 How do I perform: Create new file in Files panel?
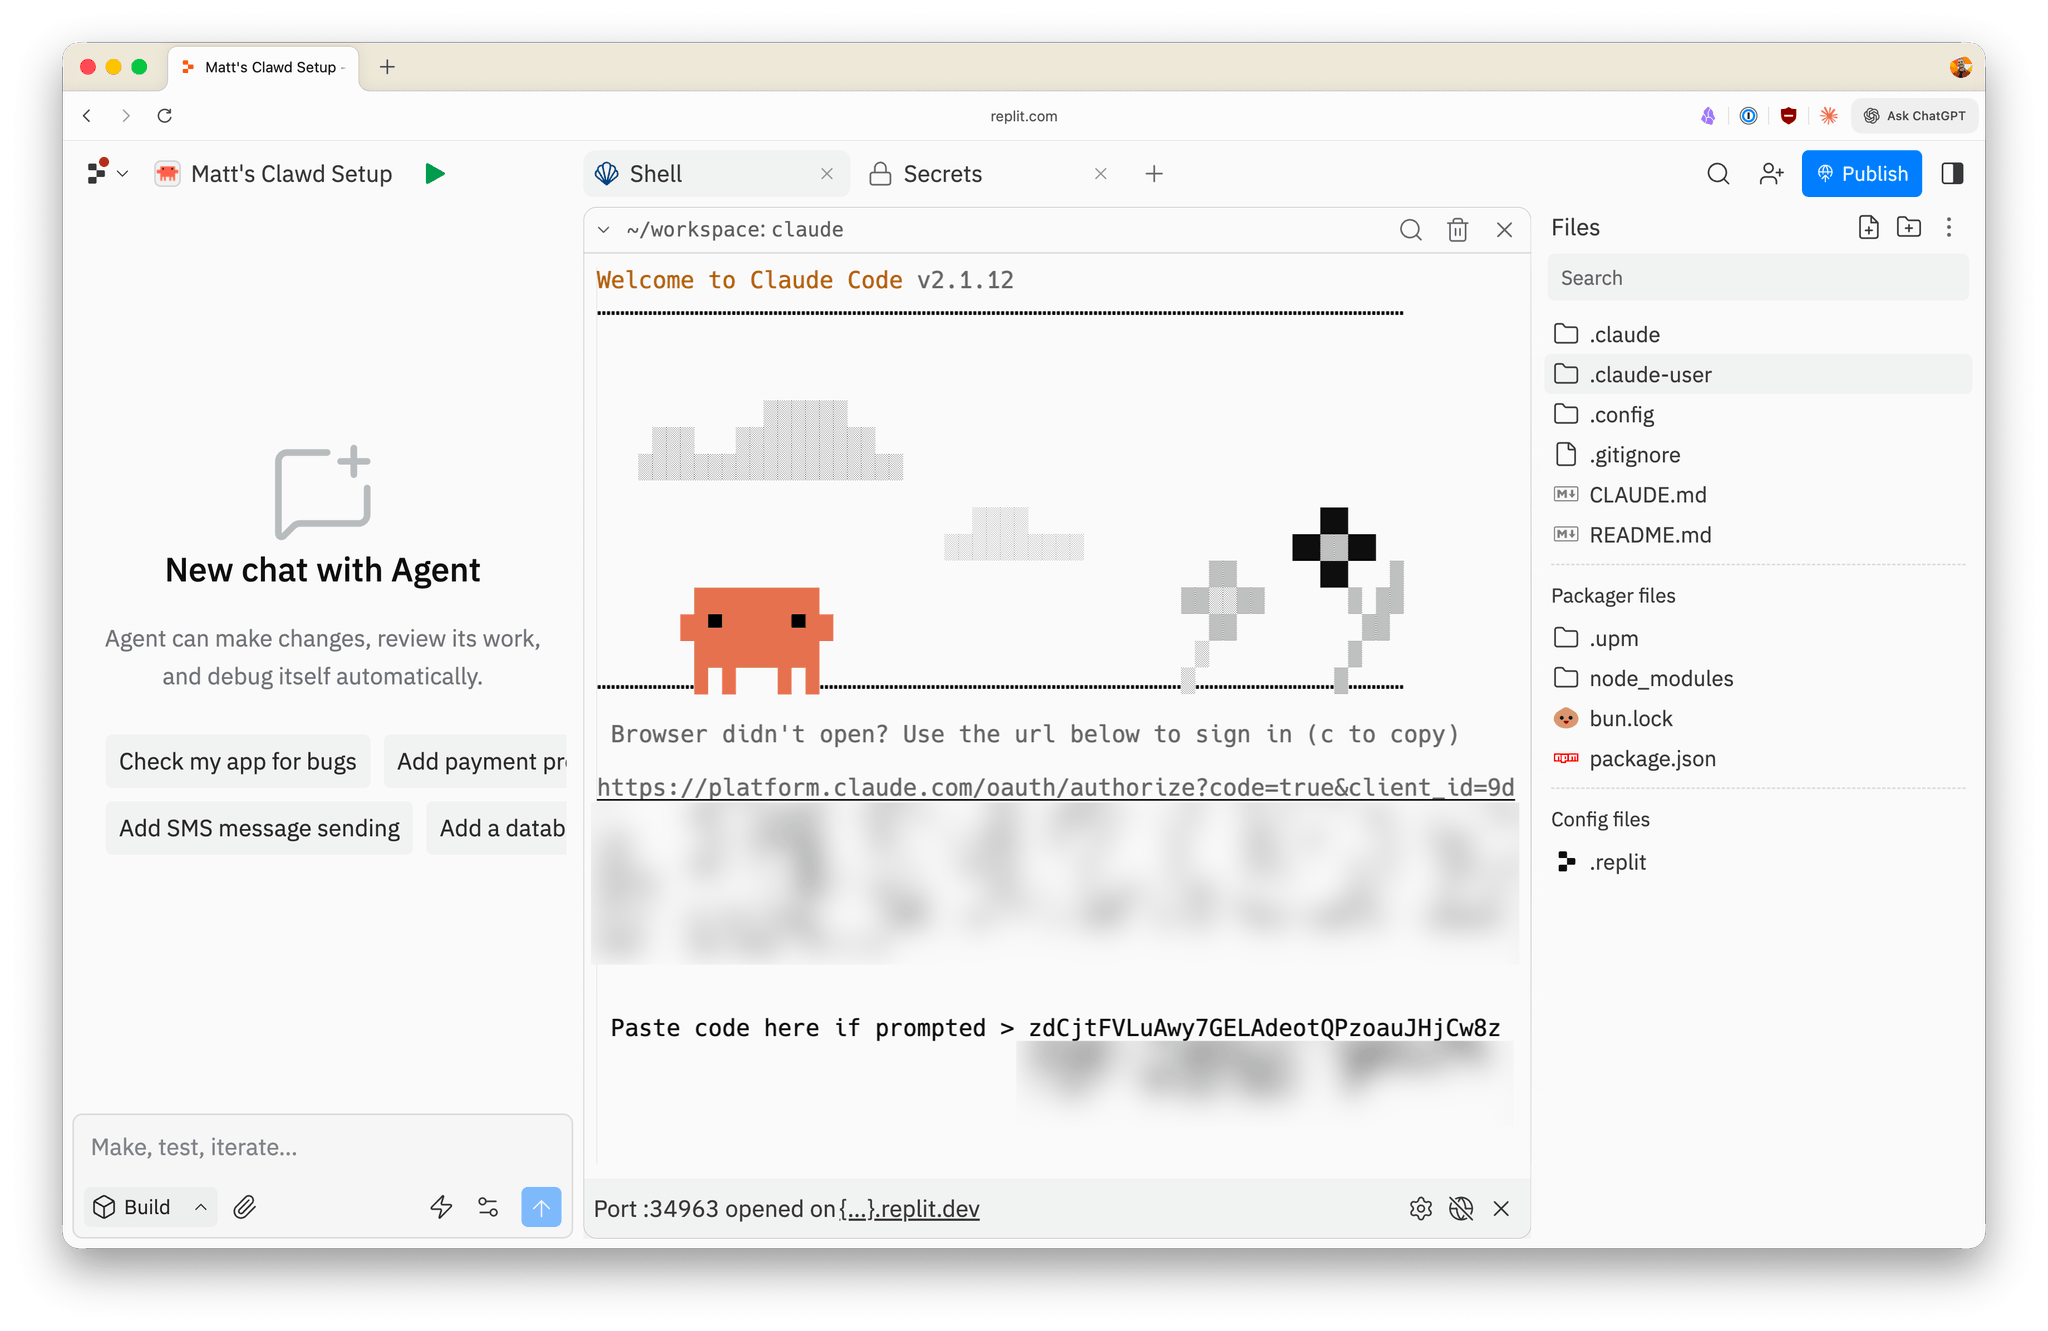[1868, 227]
